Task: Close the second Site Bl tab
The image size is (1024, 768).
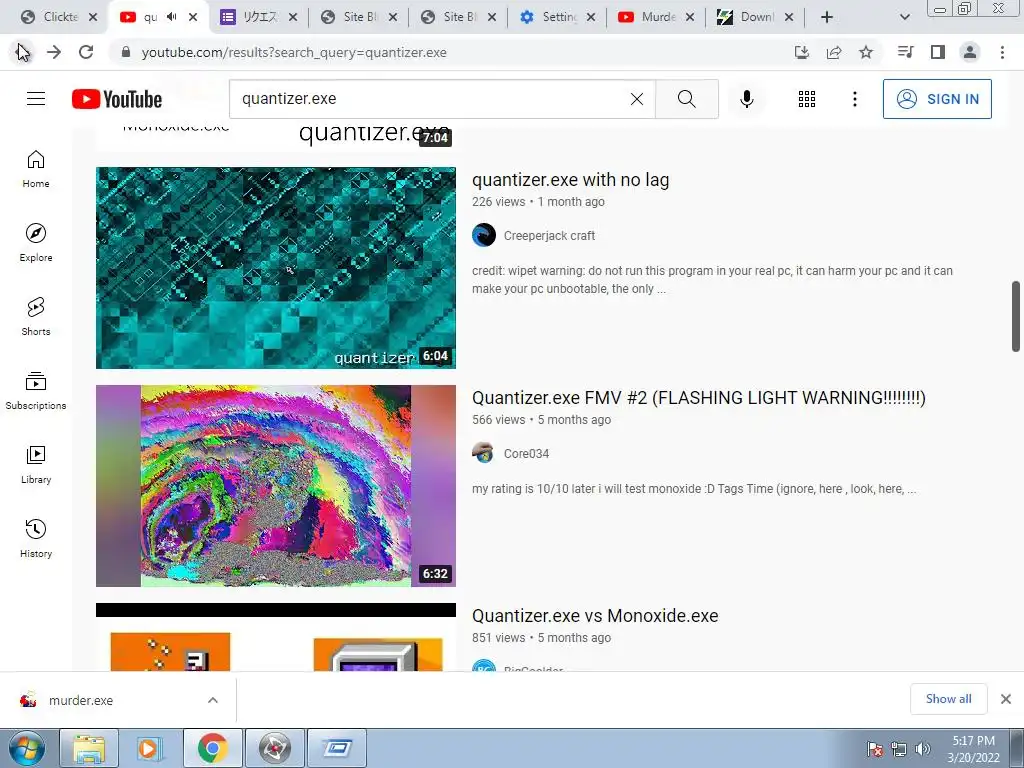Action: click(x=492, y=17)
